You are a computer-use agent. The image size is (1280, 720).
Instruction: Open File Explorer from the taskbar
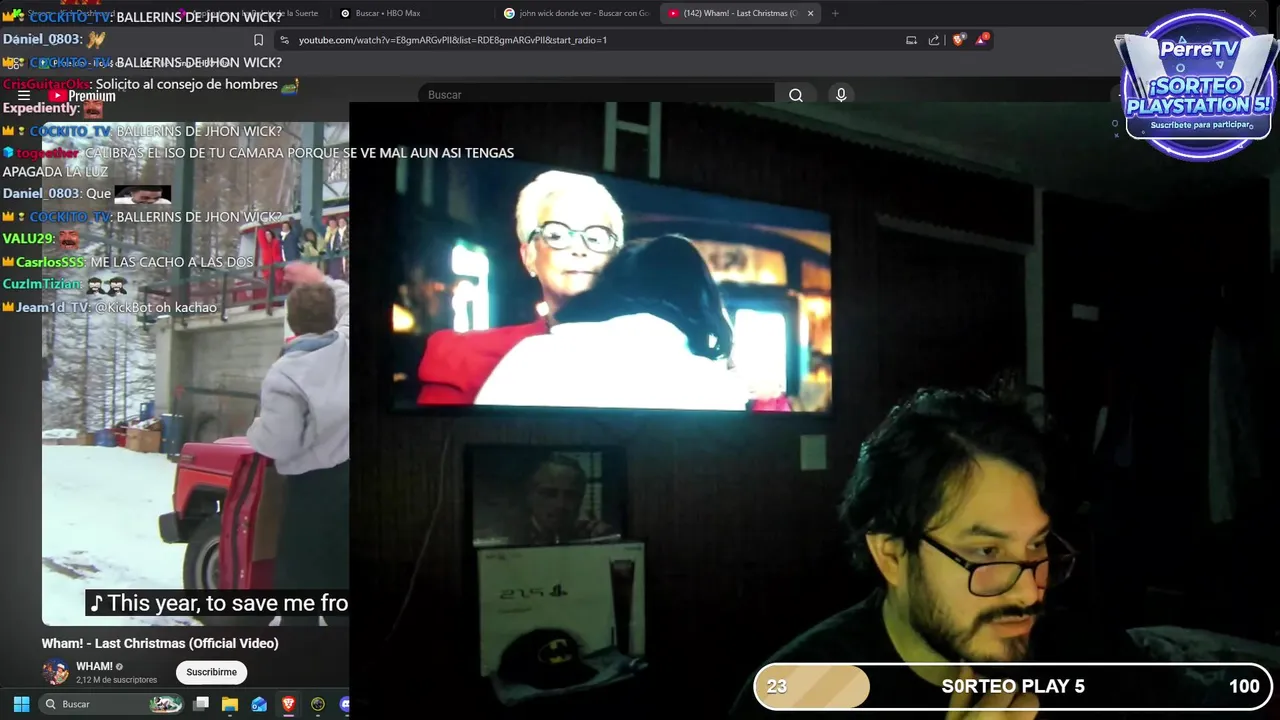coord(230,704)
